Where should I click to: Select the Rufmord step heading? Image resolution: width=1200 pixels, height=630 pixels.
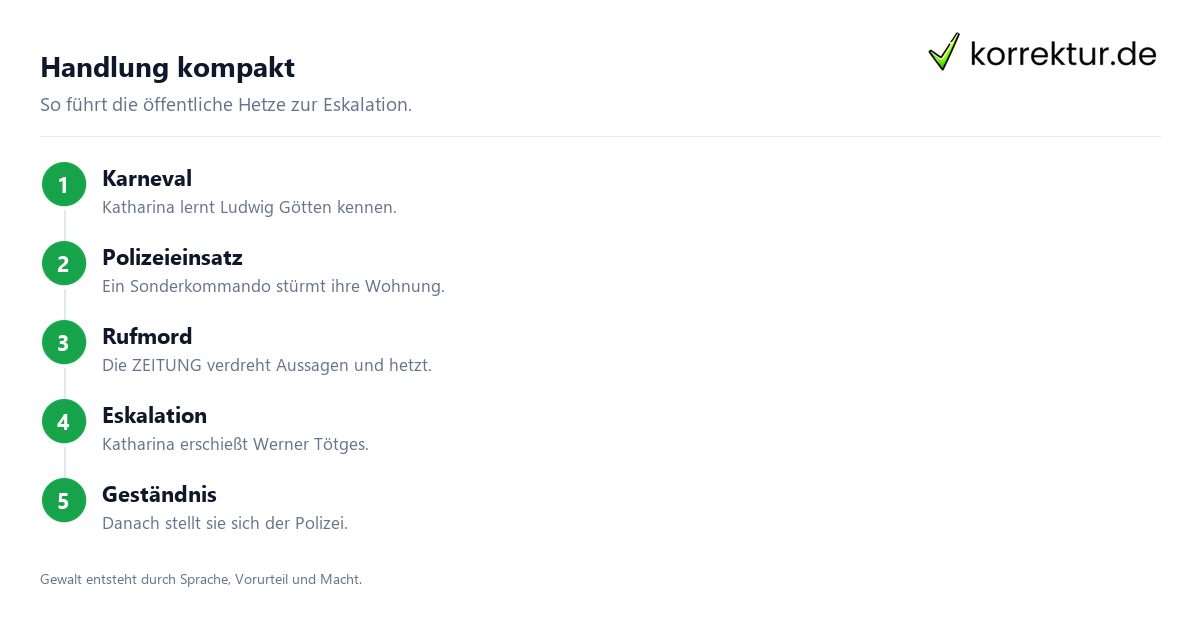pos(147,337)
